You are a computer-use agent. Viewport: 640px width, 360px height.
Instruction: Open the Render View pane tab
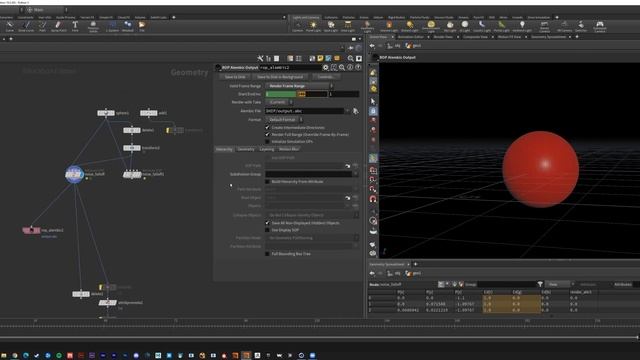(443, 37)
